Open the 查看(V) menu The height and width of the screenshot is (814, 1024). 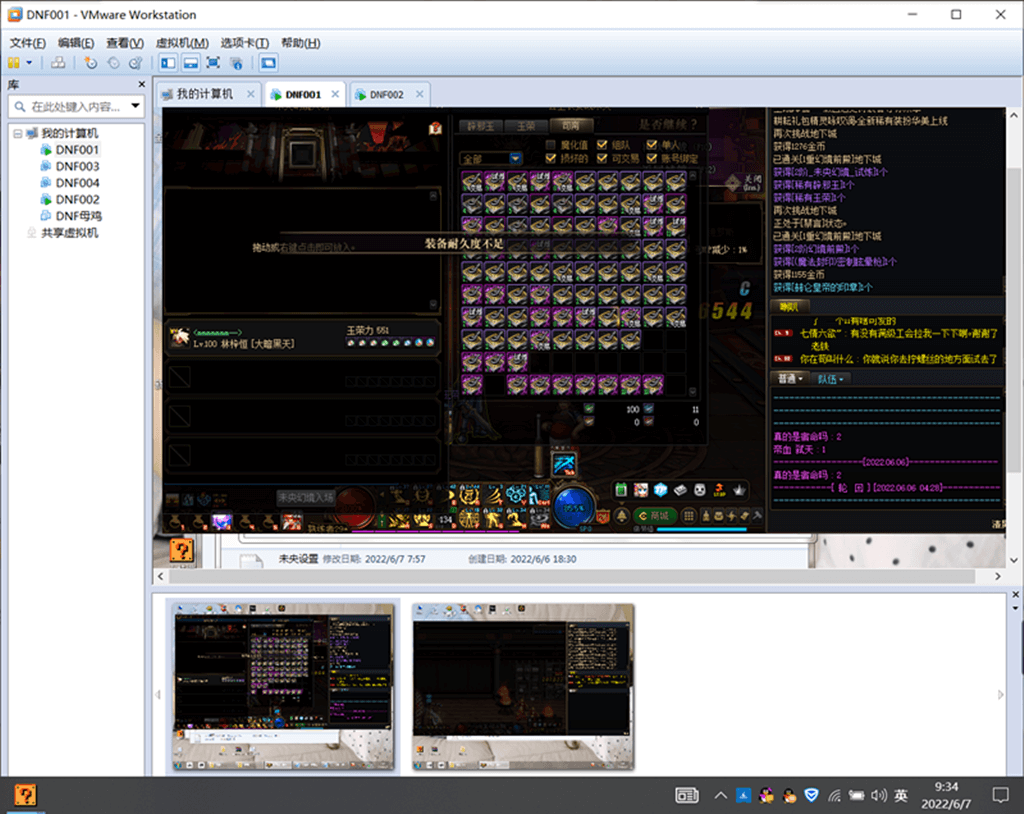(x=125, y=43)
